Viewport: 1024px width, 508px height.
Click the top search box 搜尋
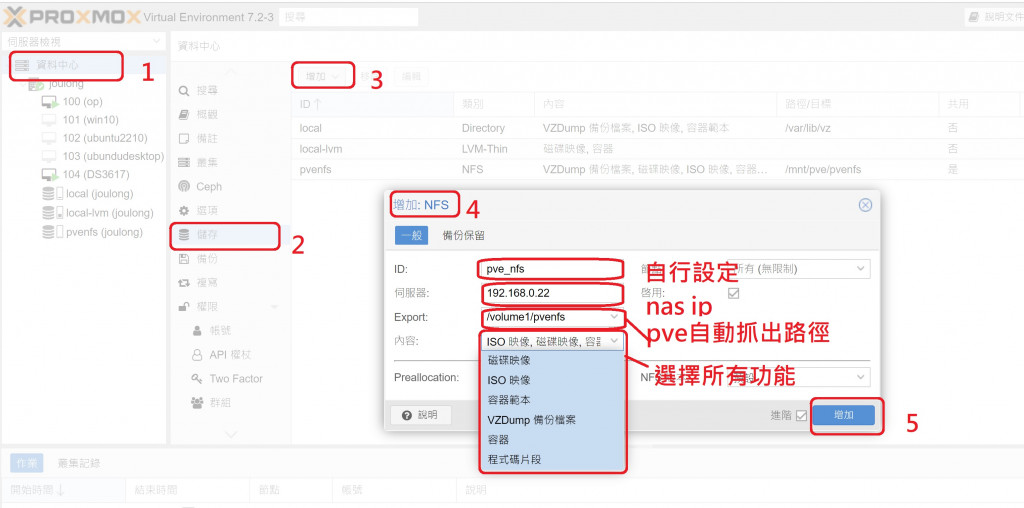[348, 18]
